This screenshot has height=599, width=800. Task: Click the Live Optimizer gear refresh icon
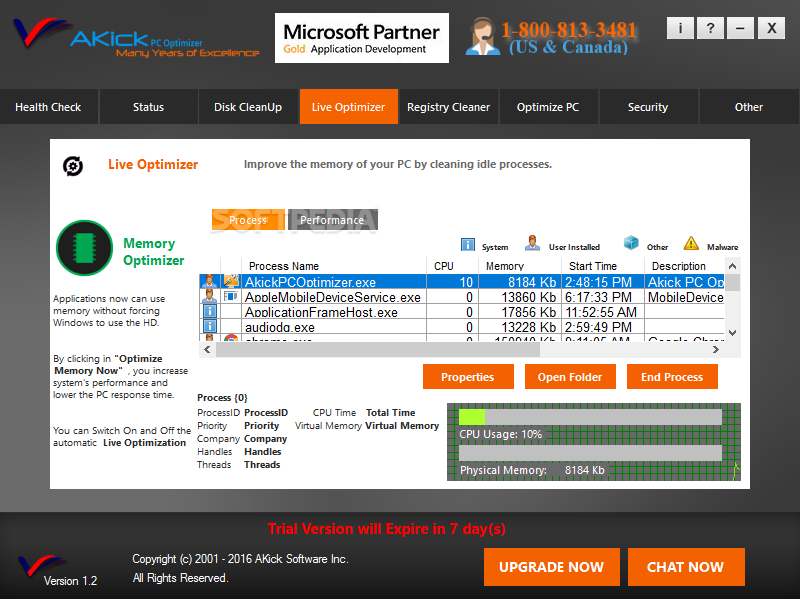point(73,166)
